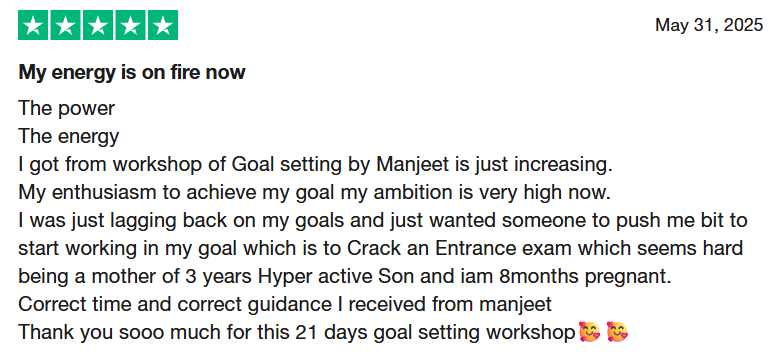The width and height of the screenshot is (784, 360).
Task: Click the third green star
Action: point(98,25)
